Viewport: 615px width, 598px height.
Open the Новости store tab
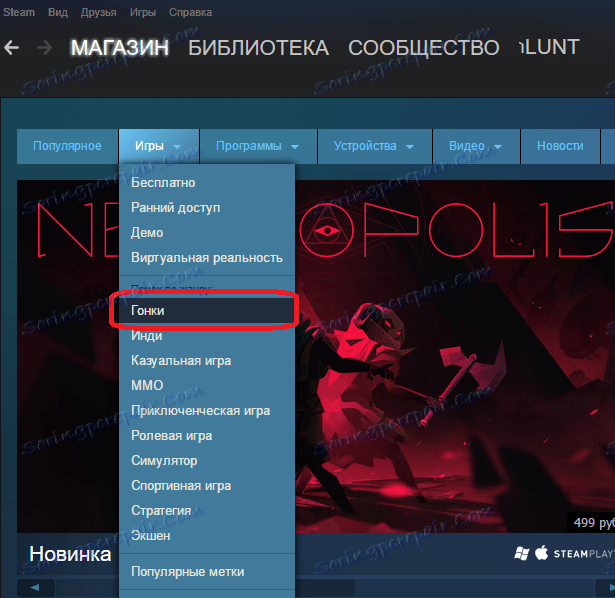(x=560, y=146)
